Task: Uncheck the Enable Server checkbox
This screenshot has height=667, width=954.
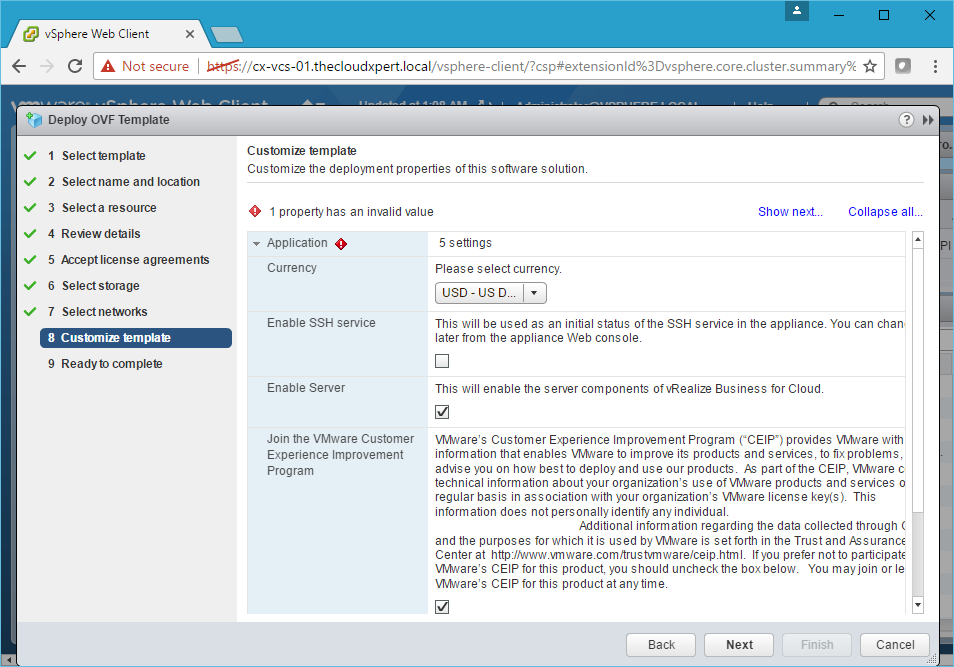Action: click(x=442, y=412)
